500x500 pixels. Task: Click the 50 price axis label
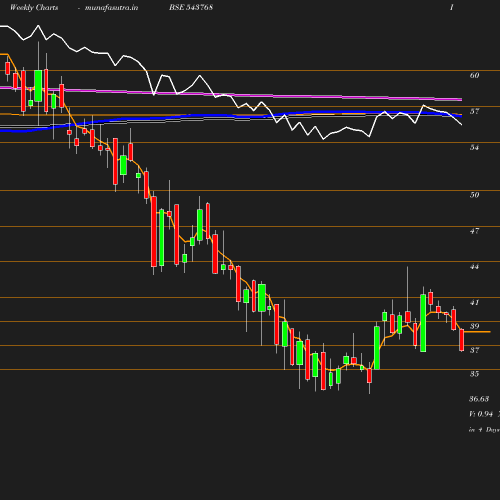coord(474,195)
